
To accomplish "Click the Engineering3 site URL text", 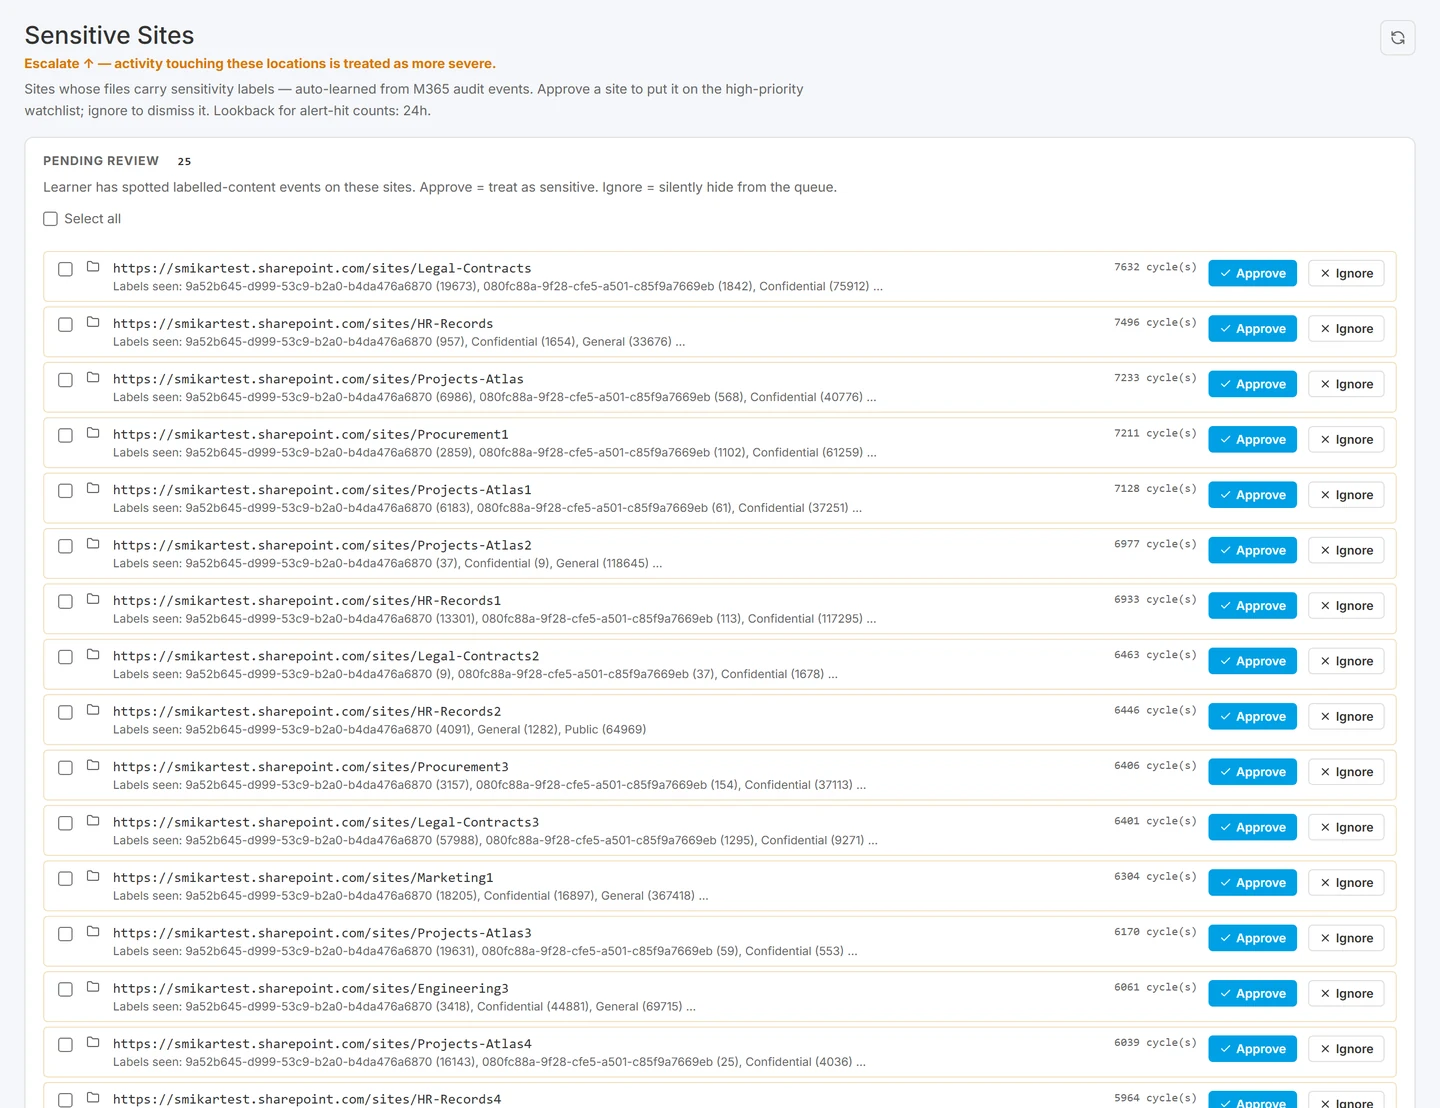I will 311,988.
